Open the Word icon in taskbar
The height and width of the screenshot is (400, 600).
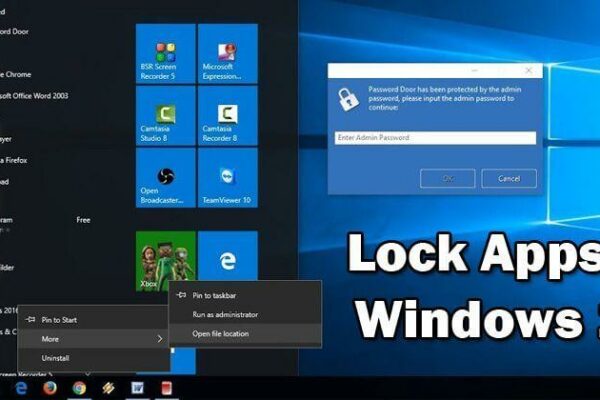tap(137, 388)
